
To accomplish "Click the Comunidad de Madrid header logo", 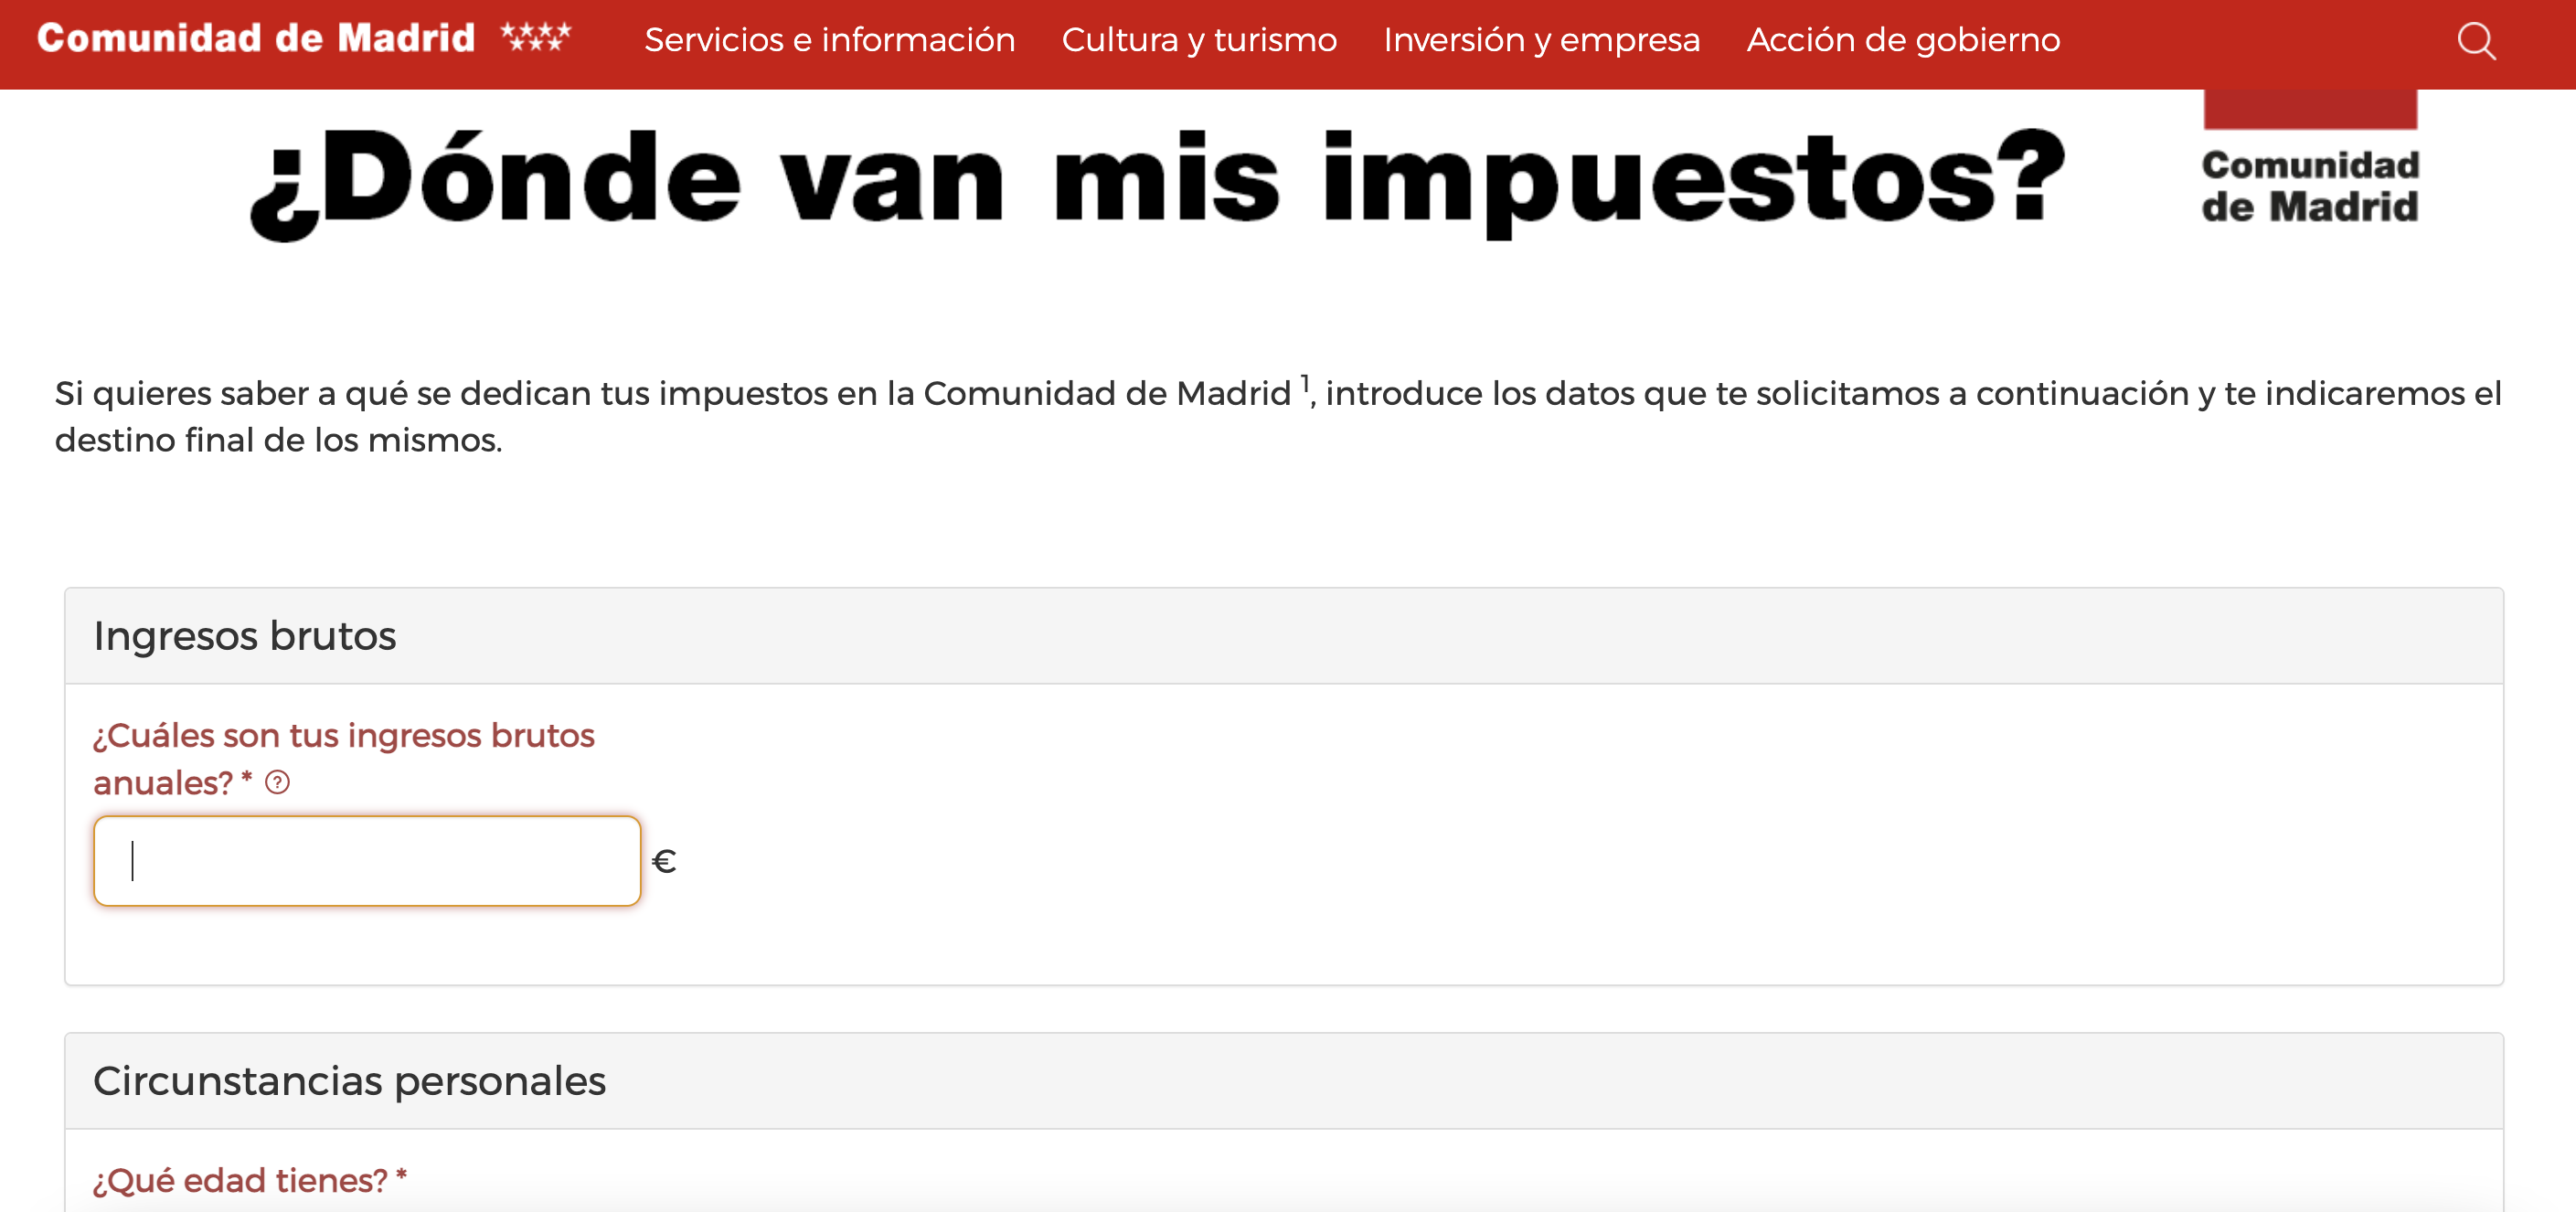I will [x=304, y=38].
